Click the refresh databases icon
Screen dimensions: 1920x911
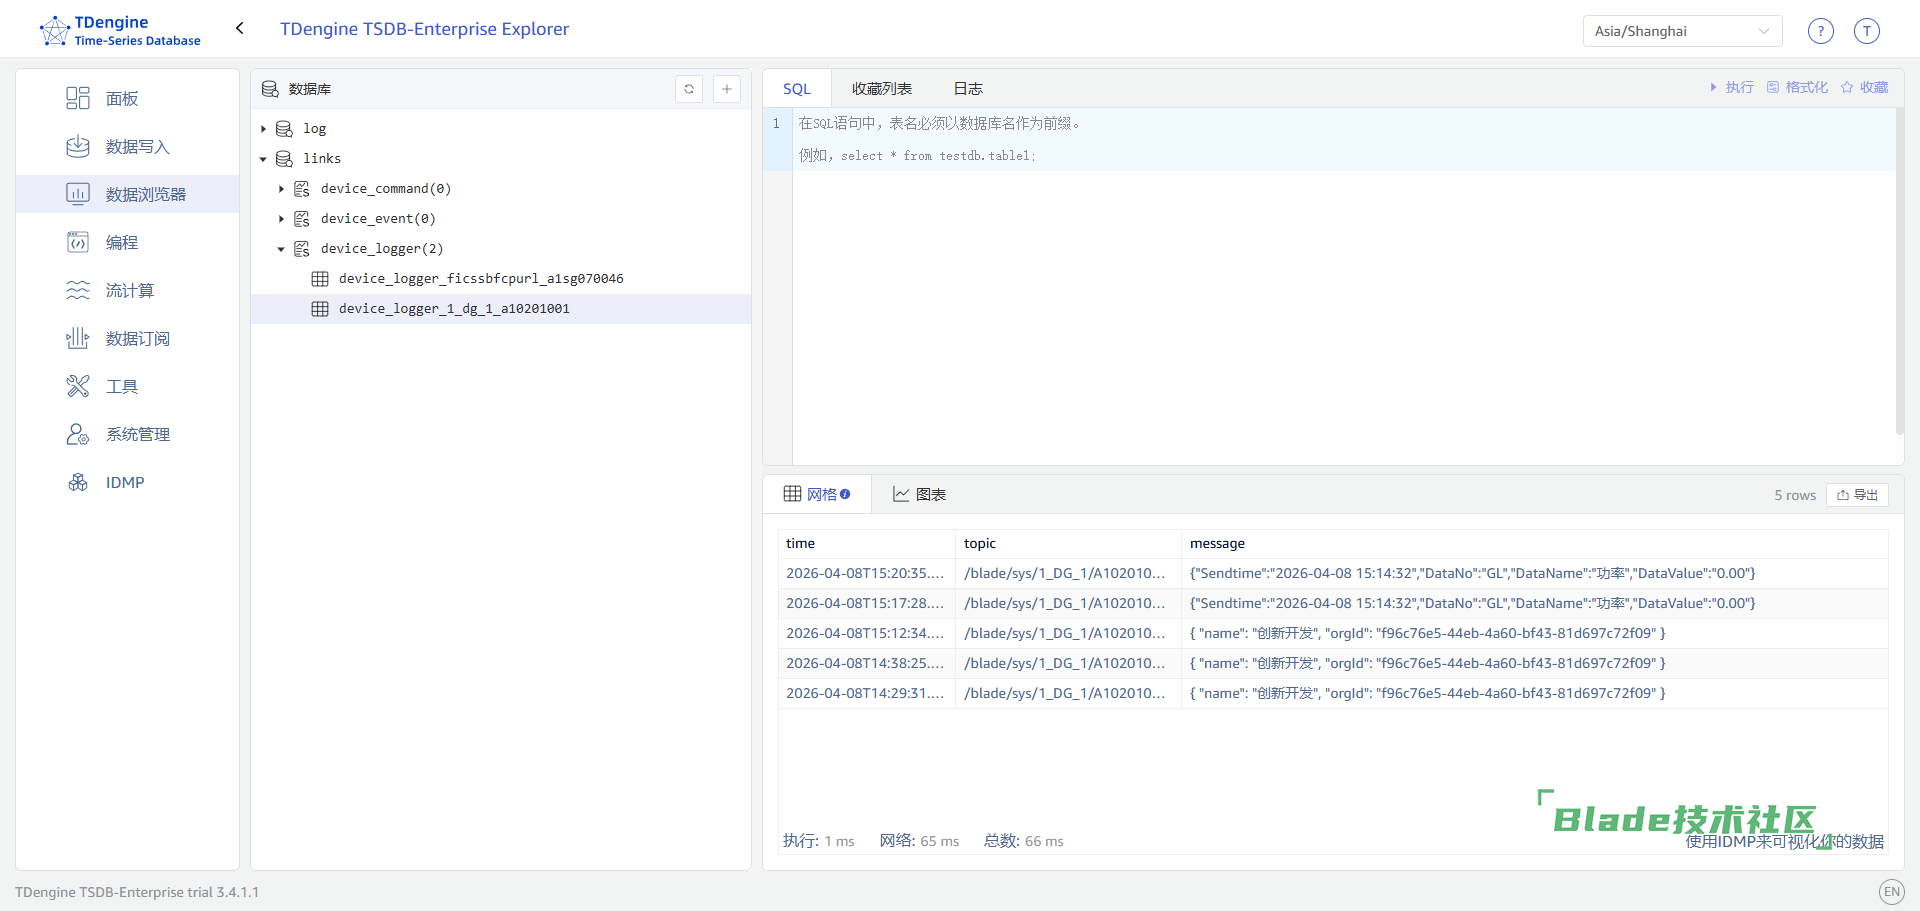pos(689,89)
